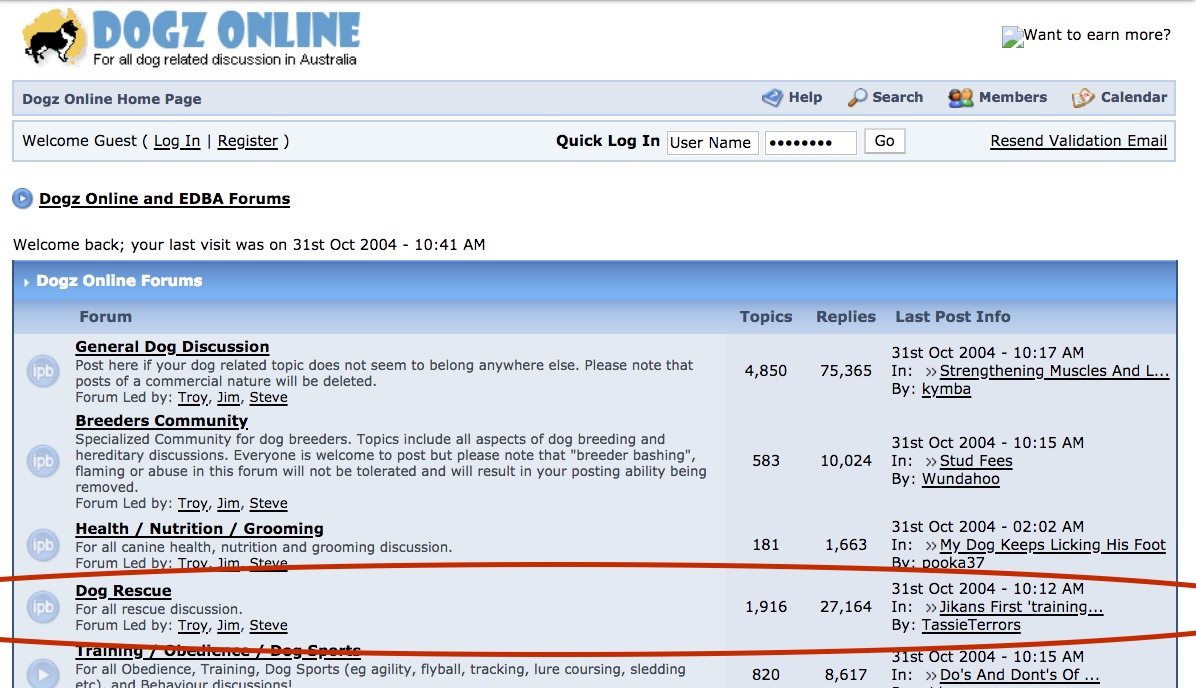Image resolution: width=1196 pixels, height=688 pixels.
Task: Open the Calendar link
Action: point(1119,98)
